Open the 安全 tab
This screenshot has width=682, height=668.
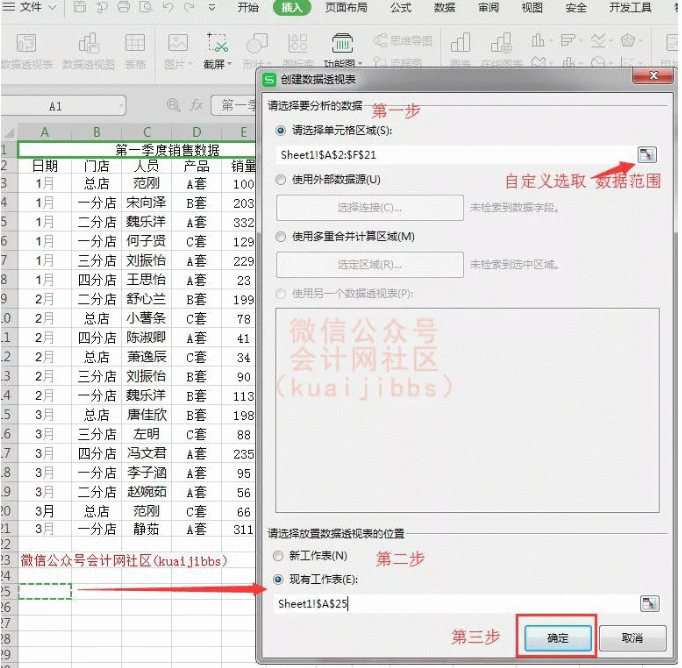[576, 7]
